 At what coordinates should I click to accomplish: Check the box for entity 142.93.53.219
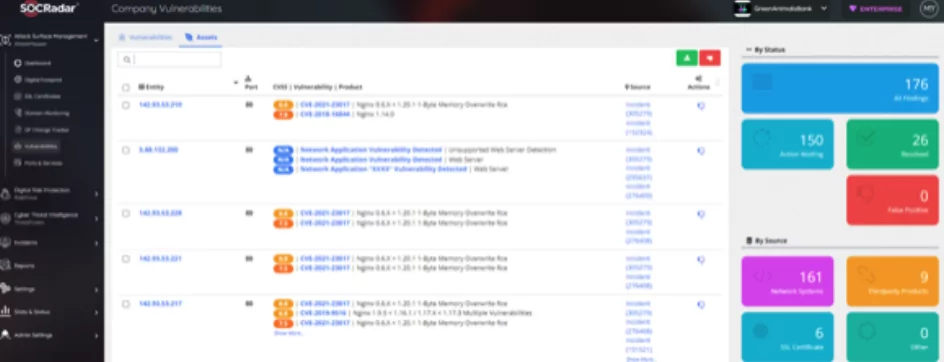[x=126, y=105]
